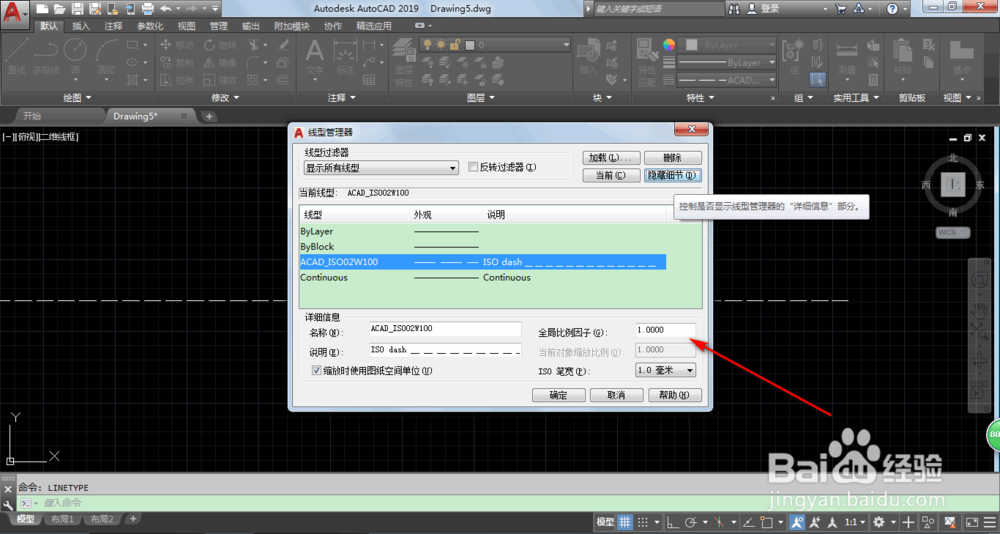Click the Open file folder icon
This screenshot has width=1000, height=534.
tap(59, 9)
